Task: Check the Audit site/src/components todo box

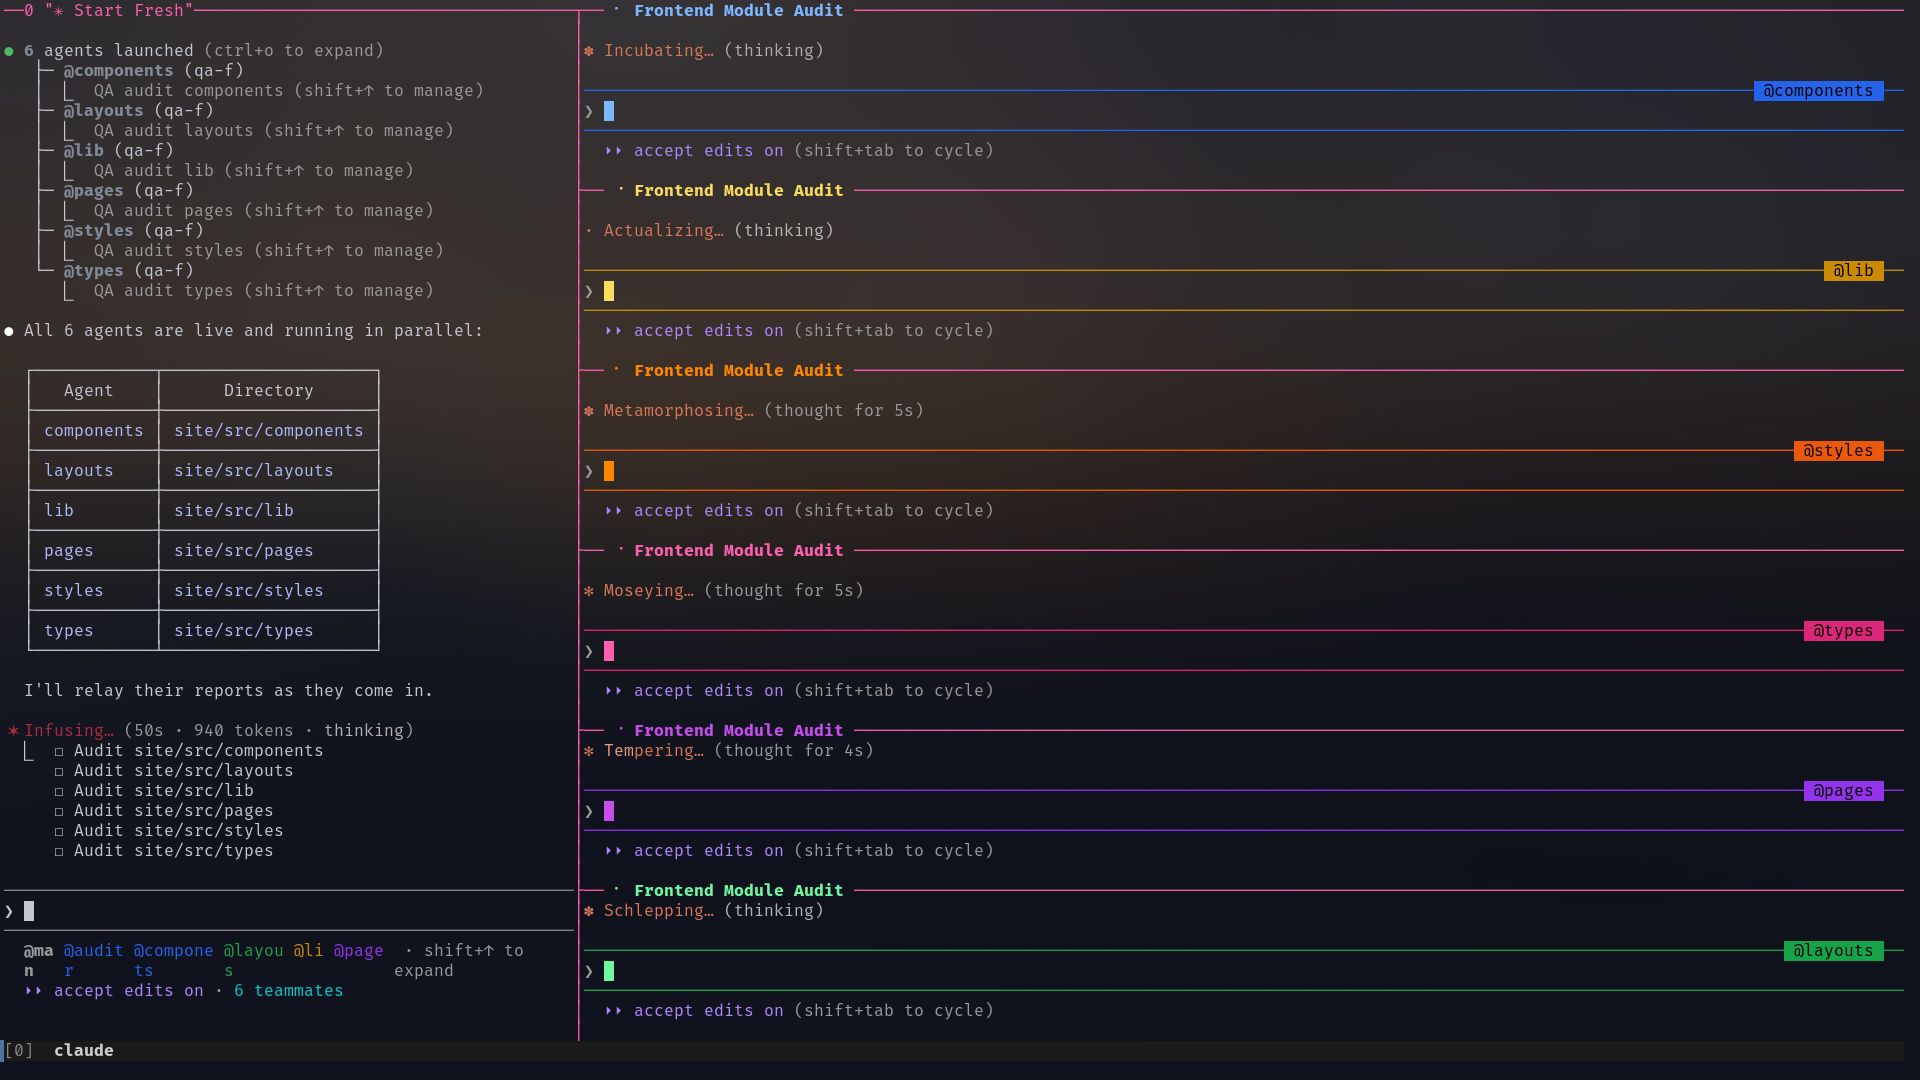Action: click(x=59, y=751)
